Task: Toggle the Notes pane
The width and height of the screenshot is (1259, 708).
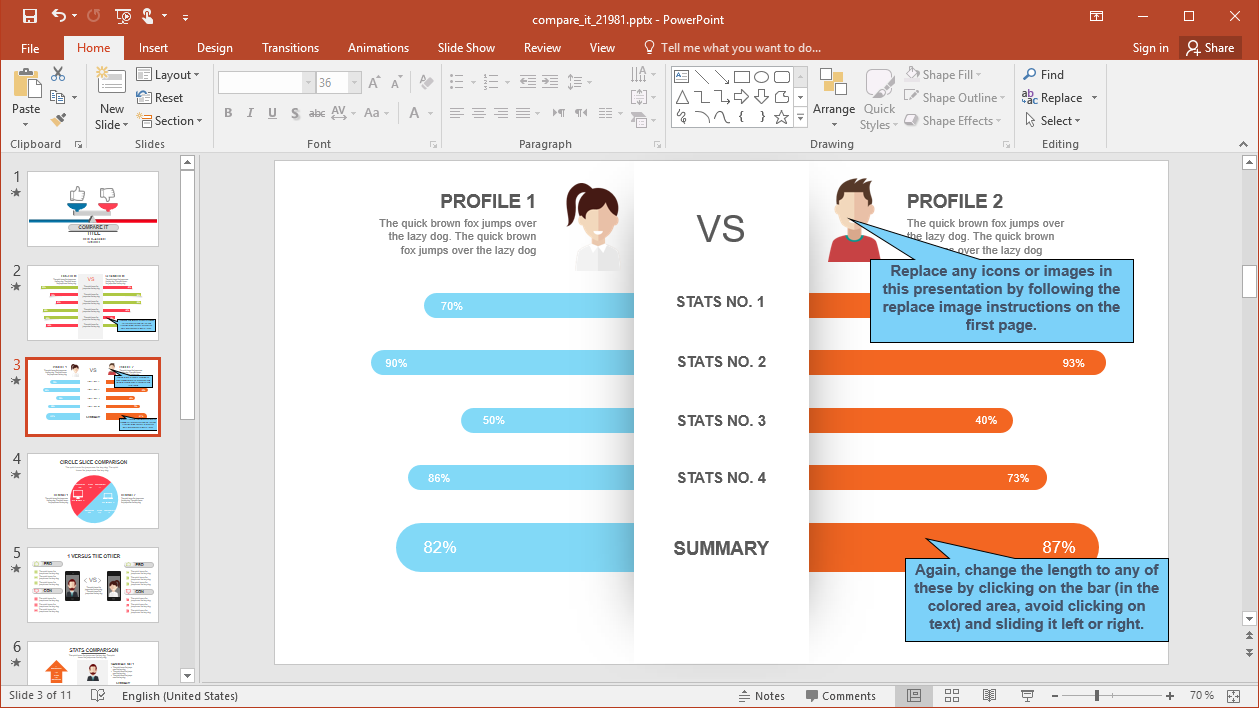Action: click(761, 696)
